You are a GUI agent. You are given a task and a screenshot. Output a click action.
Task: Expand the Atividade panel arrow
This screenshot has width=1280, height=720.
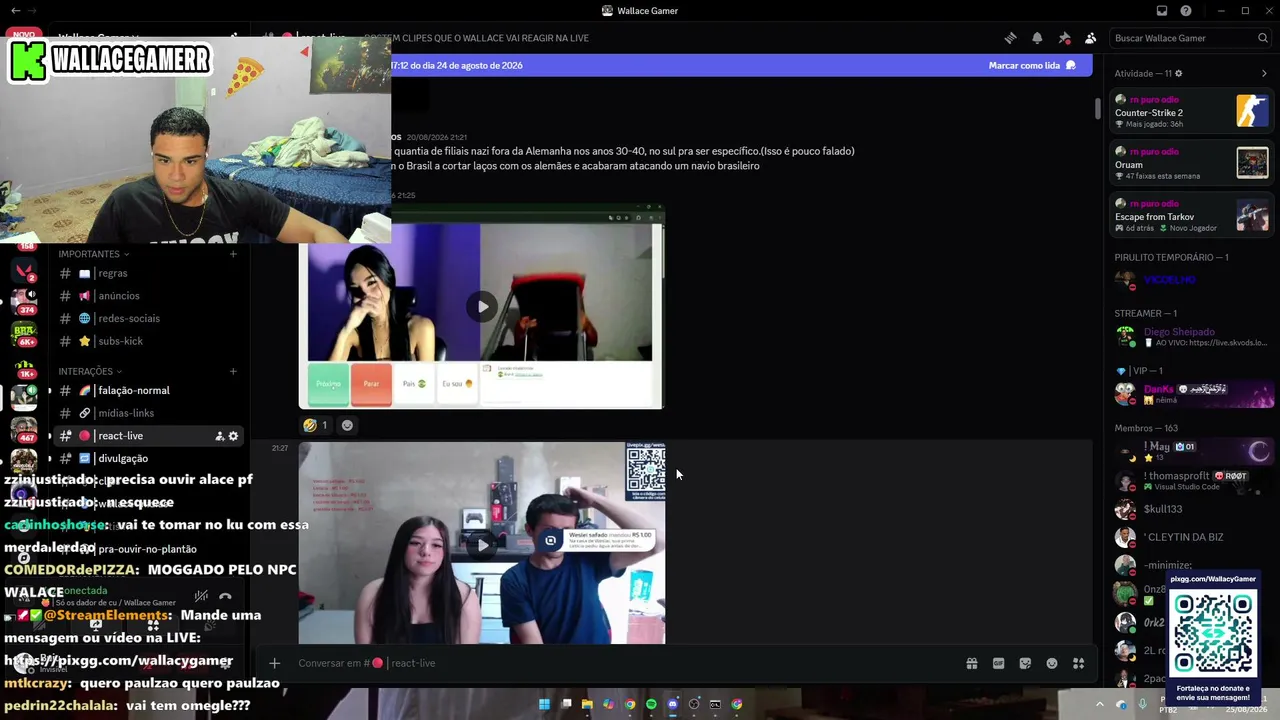tap(1264, 73)
